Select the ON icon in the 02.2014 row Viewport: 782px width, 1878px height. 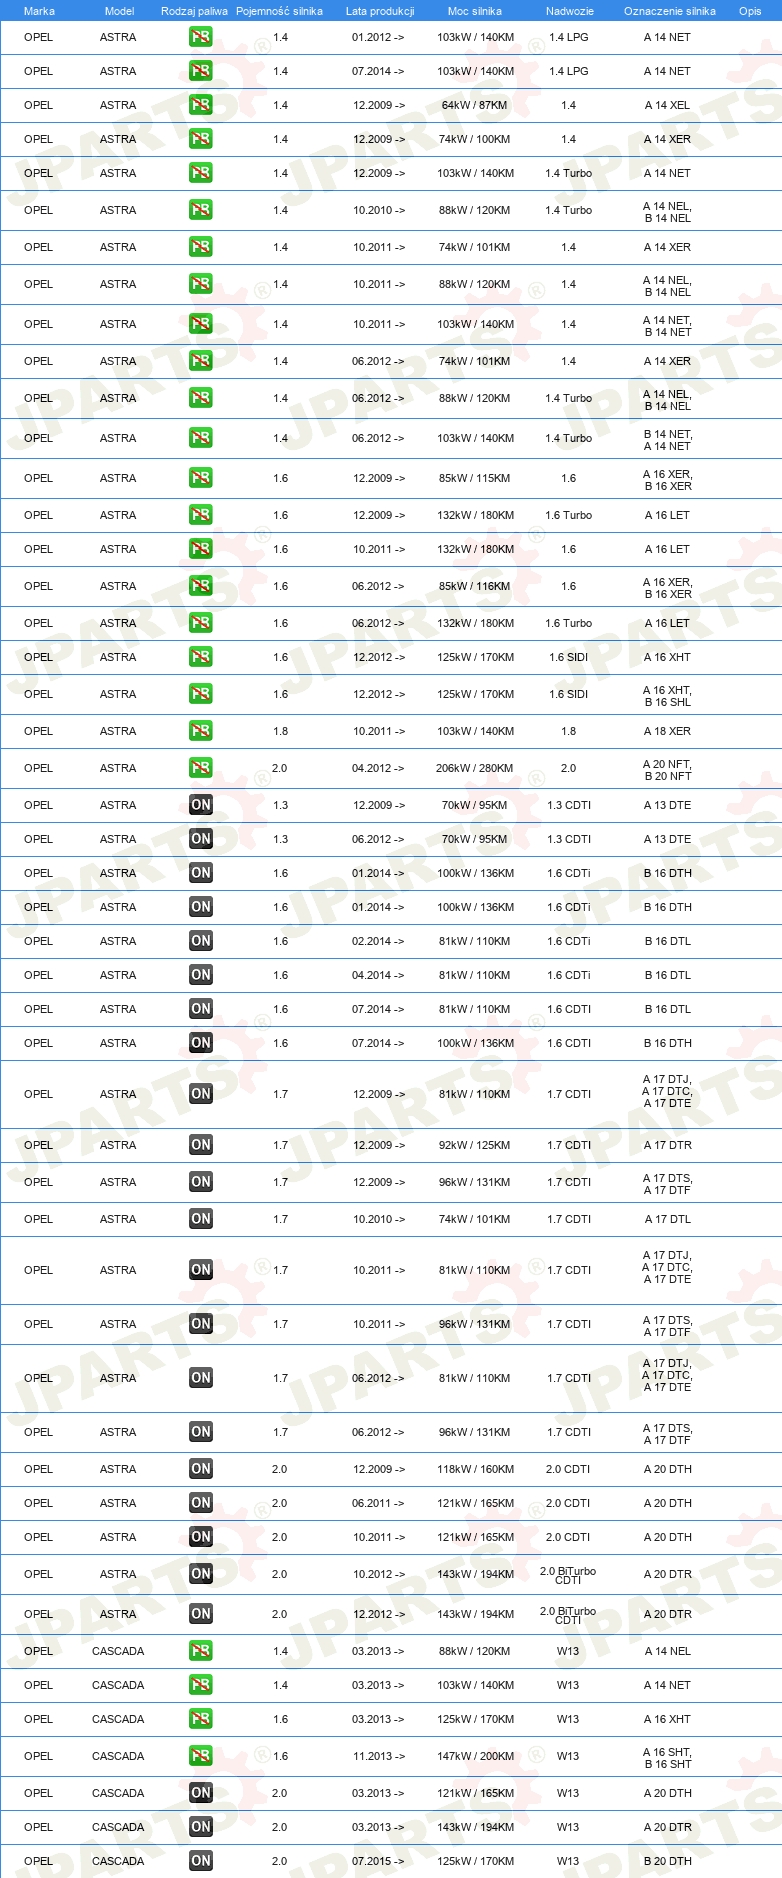click(201, 941)
